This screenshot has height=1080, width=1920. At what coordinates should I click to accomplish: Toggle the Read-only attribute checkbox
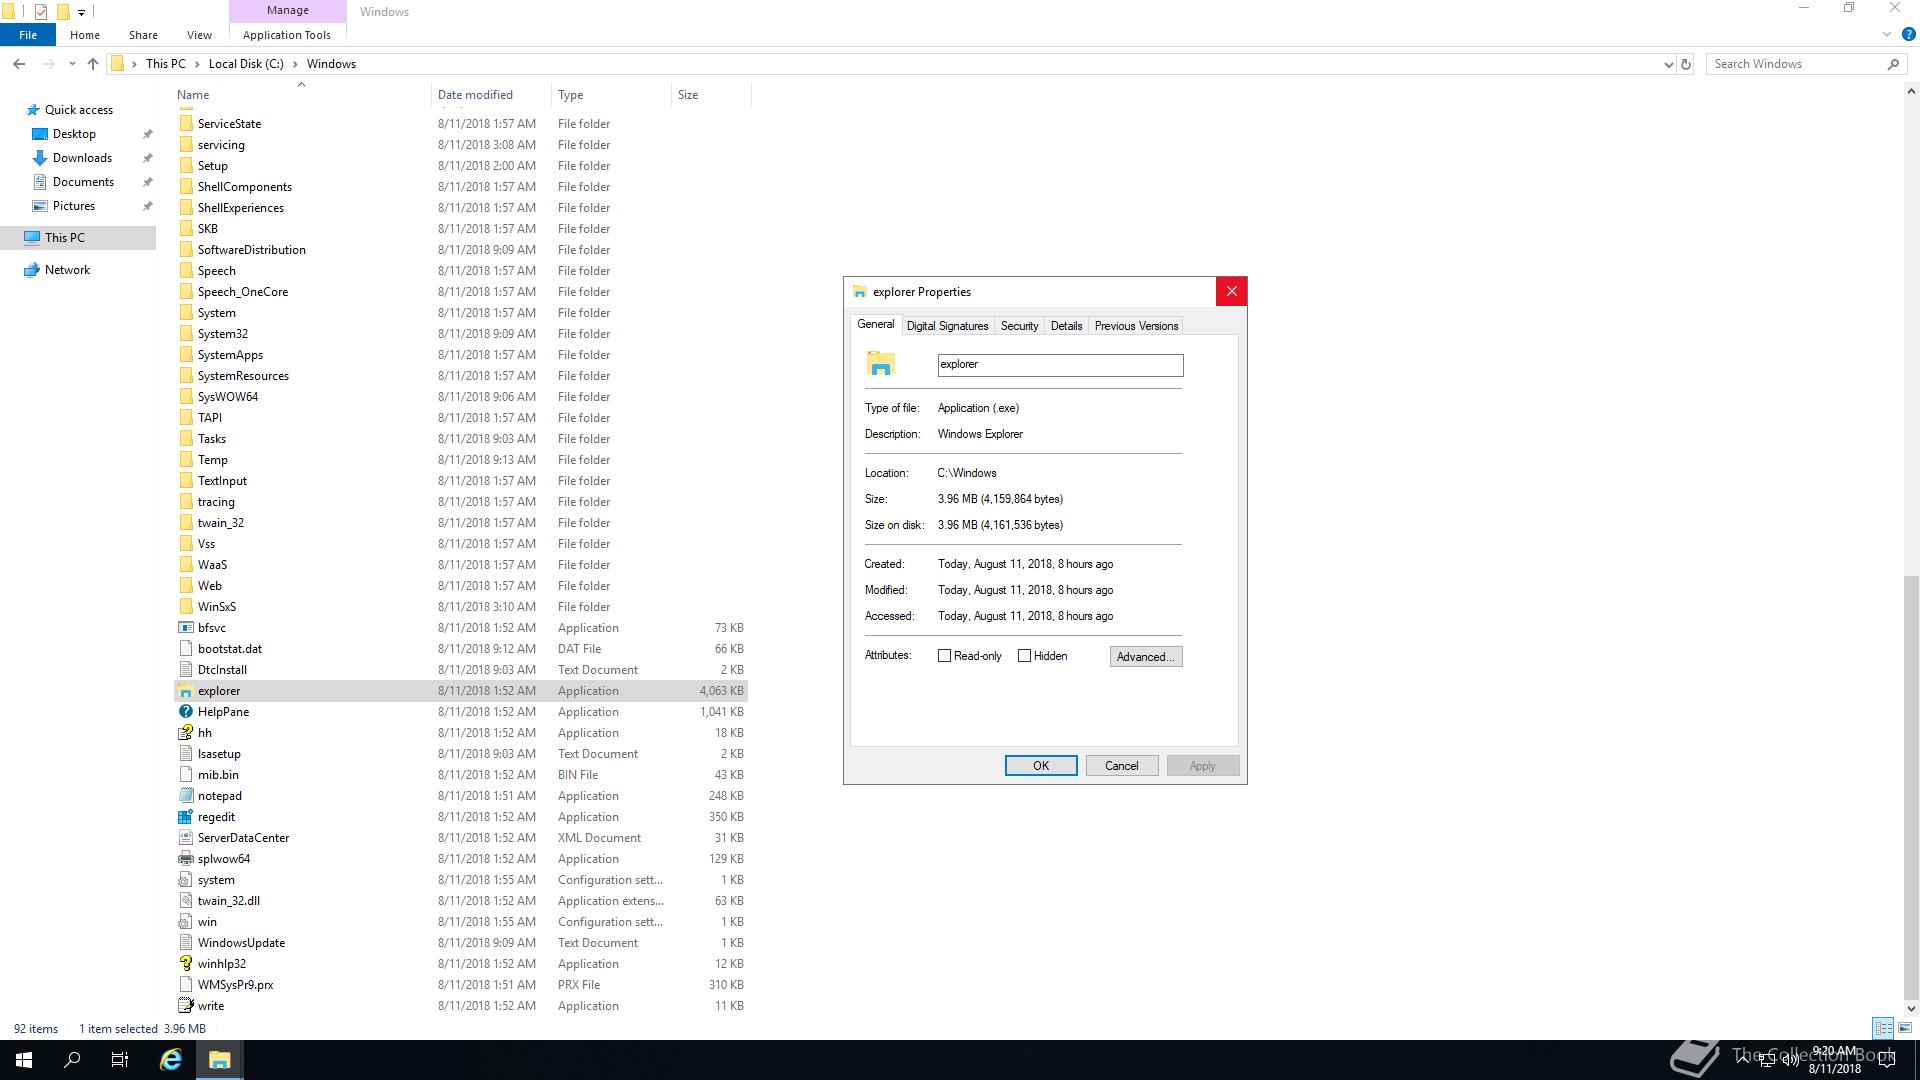[x=944, y=656]
